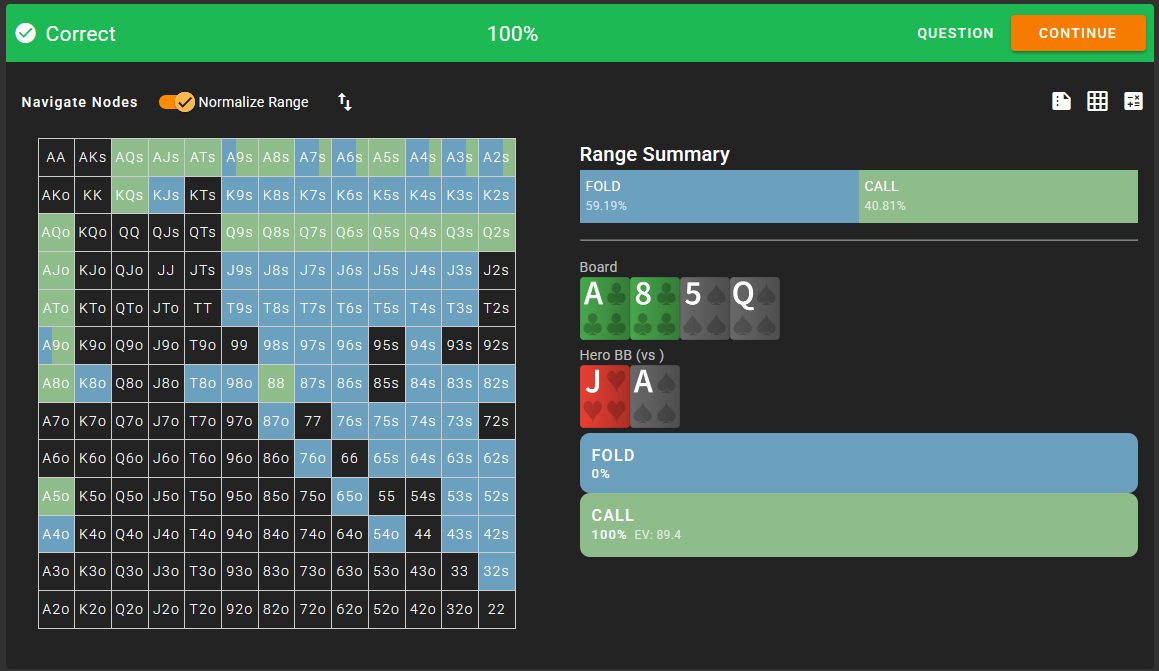Viewport: 1159px width, 671px height.
Task: Select the FOLD 0% action bar
Action: 858,463
